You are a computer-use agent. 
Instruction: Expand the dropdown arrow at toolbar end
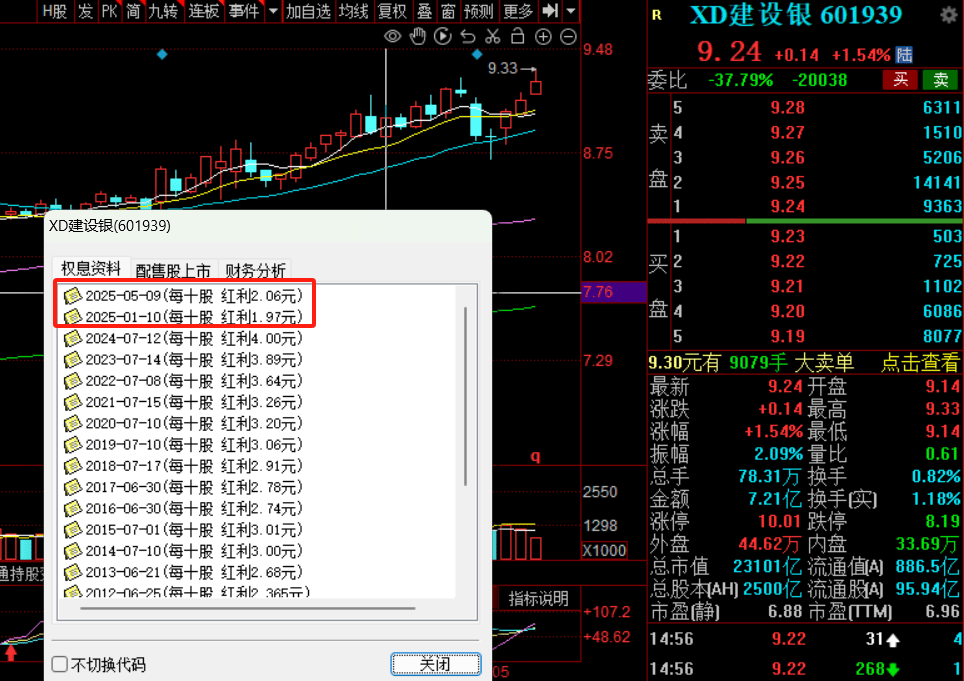click(571, 10)
